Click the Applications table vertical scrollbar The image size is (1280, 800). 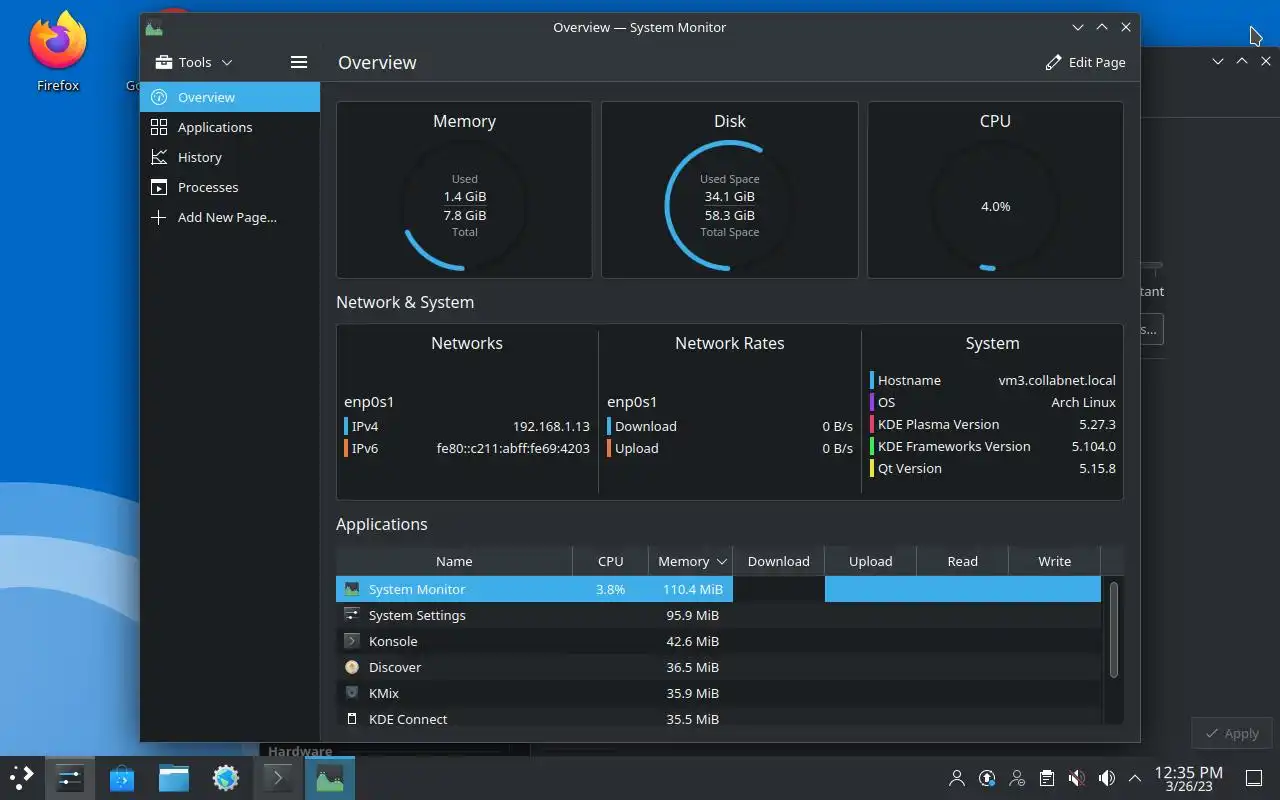[1113, 630]
